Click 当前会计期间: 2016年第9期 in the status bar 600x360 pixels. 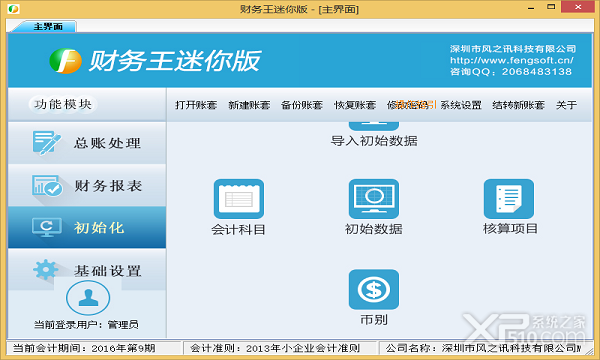coord(84,348)
